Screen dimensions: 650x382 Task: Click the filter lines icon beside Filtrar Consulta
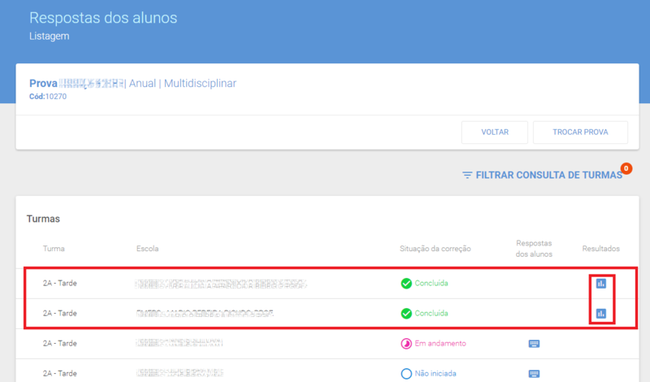pyautogui.click(x=467, y=175)
